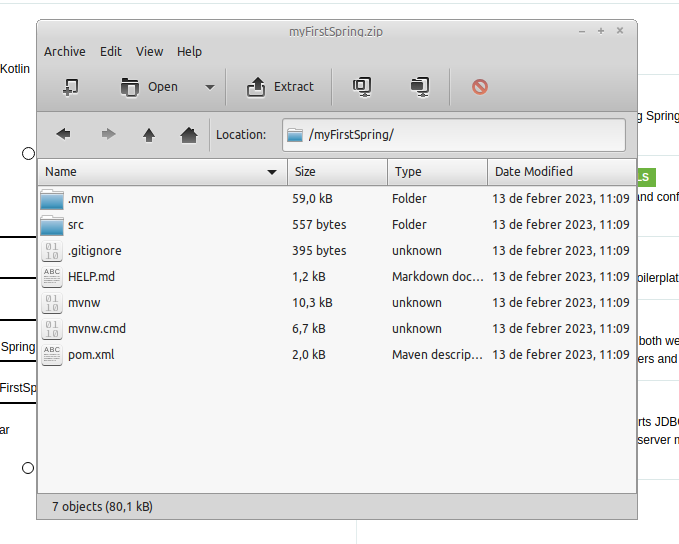Click the 557 bytes size cell
The image size is (679, 544).
tap(319, 225)
